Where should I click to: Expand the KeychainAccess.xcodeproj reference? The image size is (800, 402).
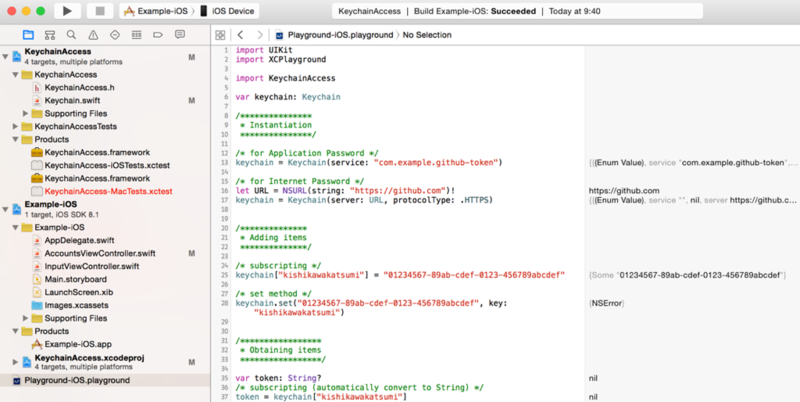tap(15, 362)
